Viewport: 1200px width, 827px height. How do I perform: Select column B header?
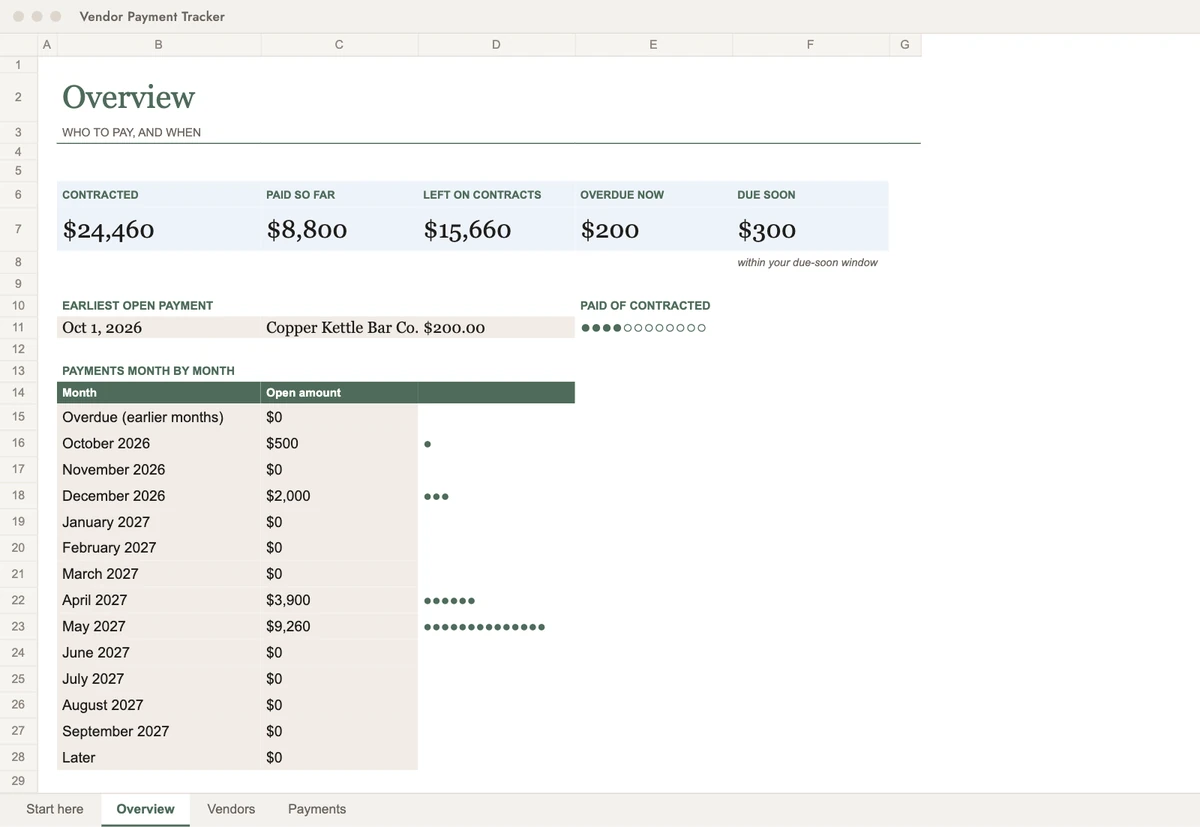(x=159, y=44)
